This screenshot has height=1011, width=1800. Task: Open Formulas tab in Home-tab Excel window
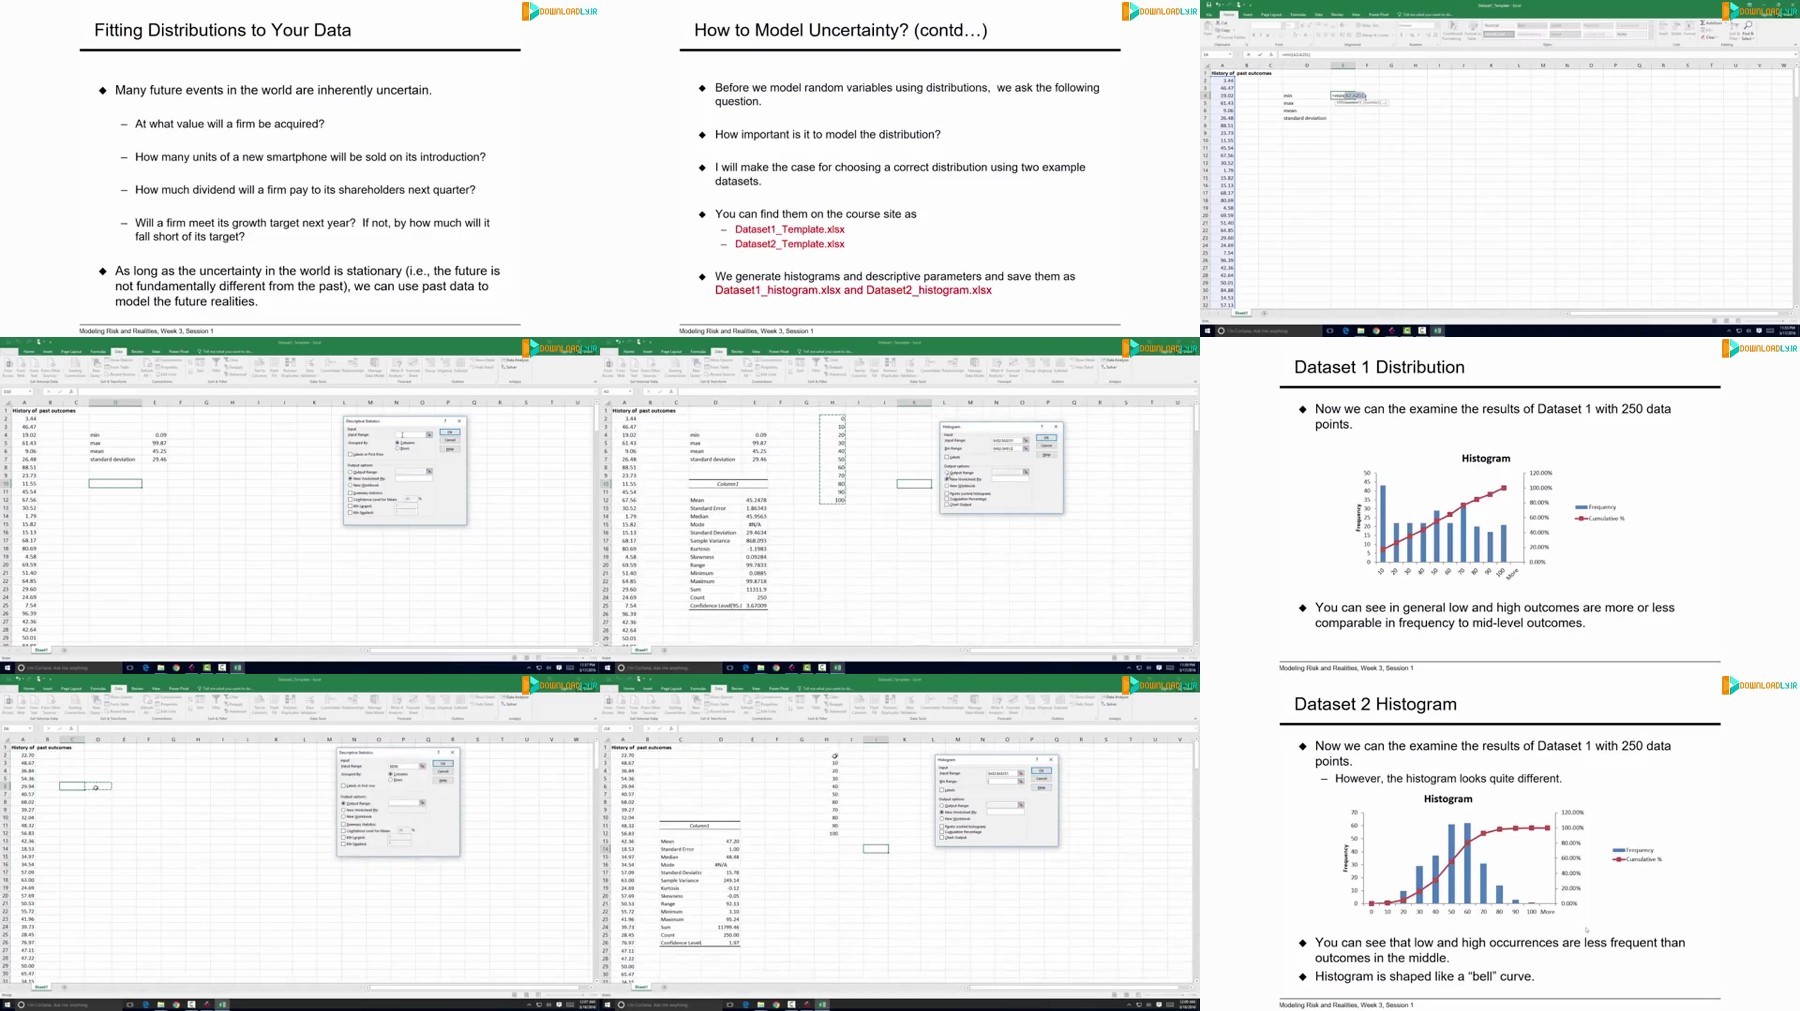point(1298,14)
